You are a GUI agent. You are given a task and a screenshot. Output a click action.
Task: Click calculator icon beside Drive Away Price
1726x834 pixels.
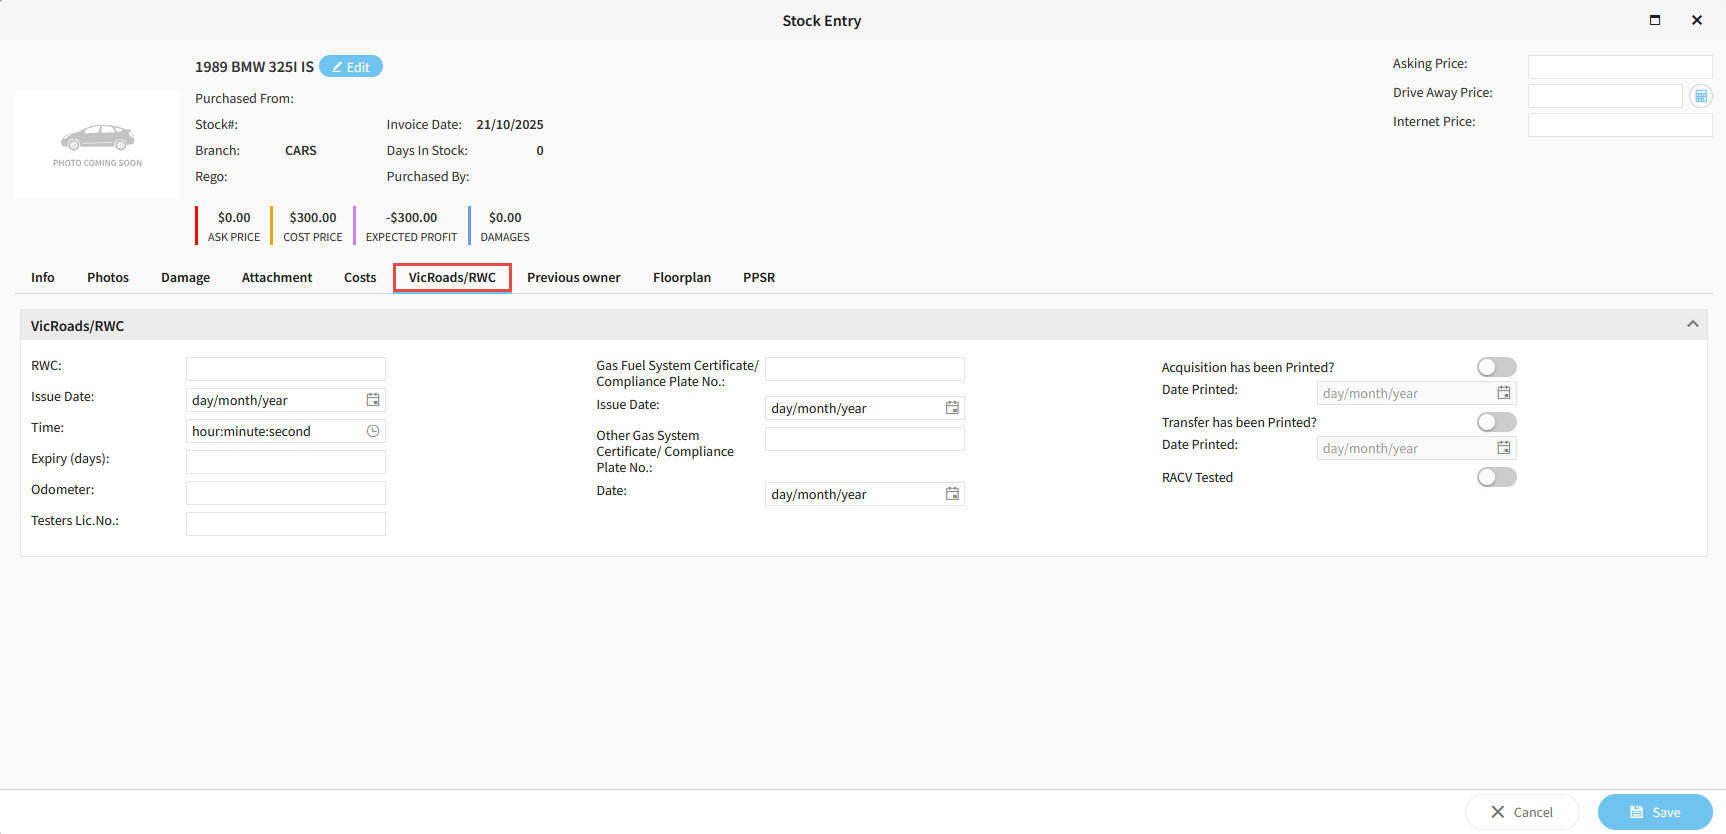(x=1700, y=96)
